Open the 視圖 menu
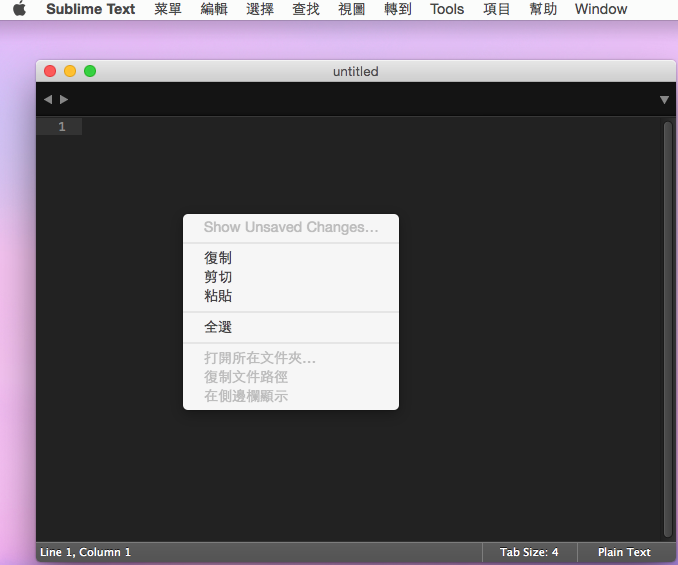The image size is (678, 565). coord(352,9)
